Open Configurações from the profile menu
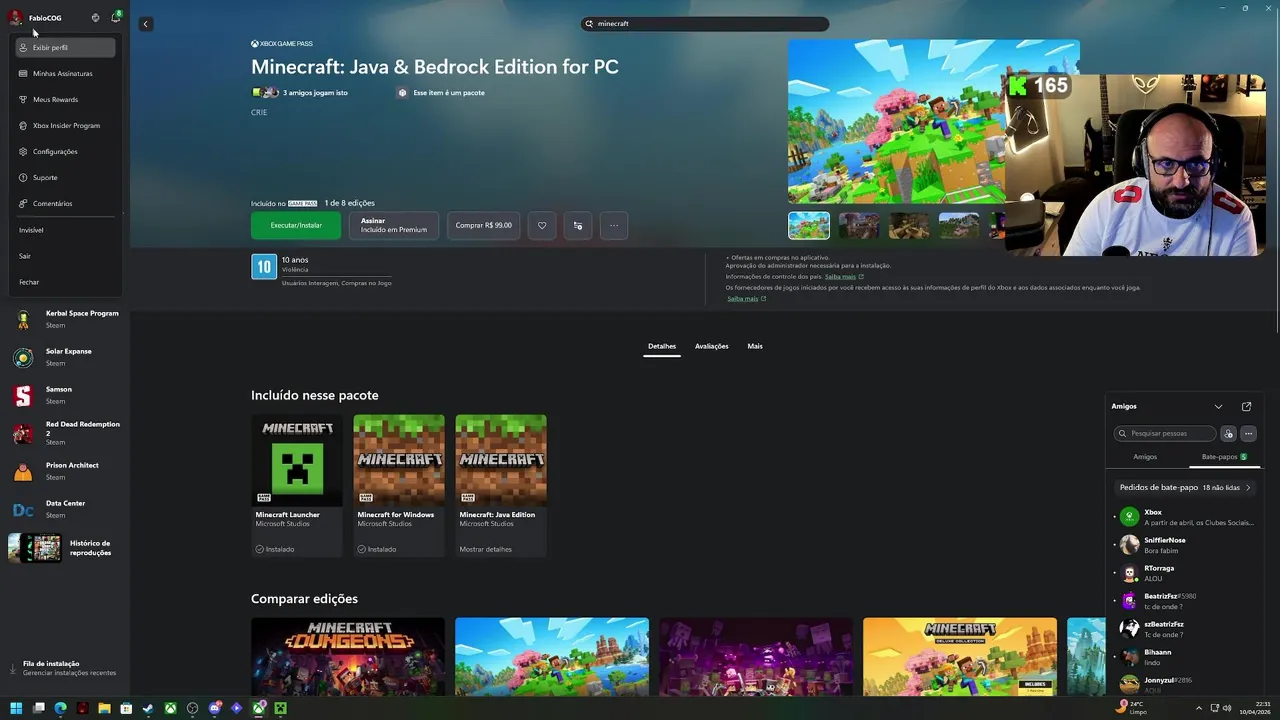Image resolution: width=1280 pixels, height=720 pixels. click(65, 152)
